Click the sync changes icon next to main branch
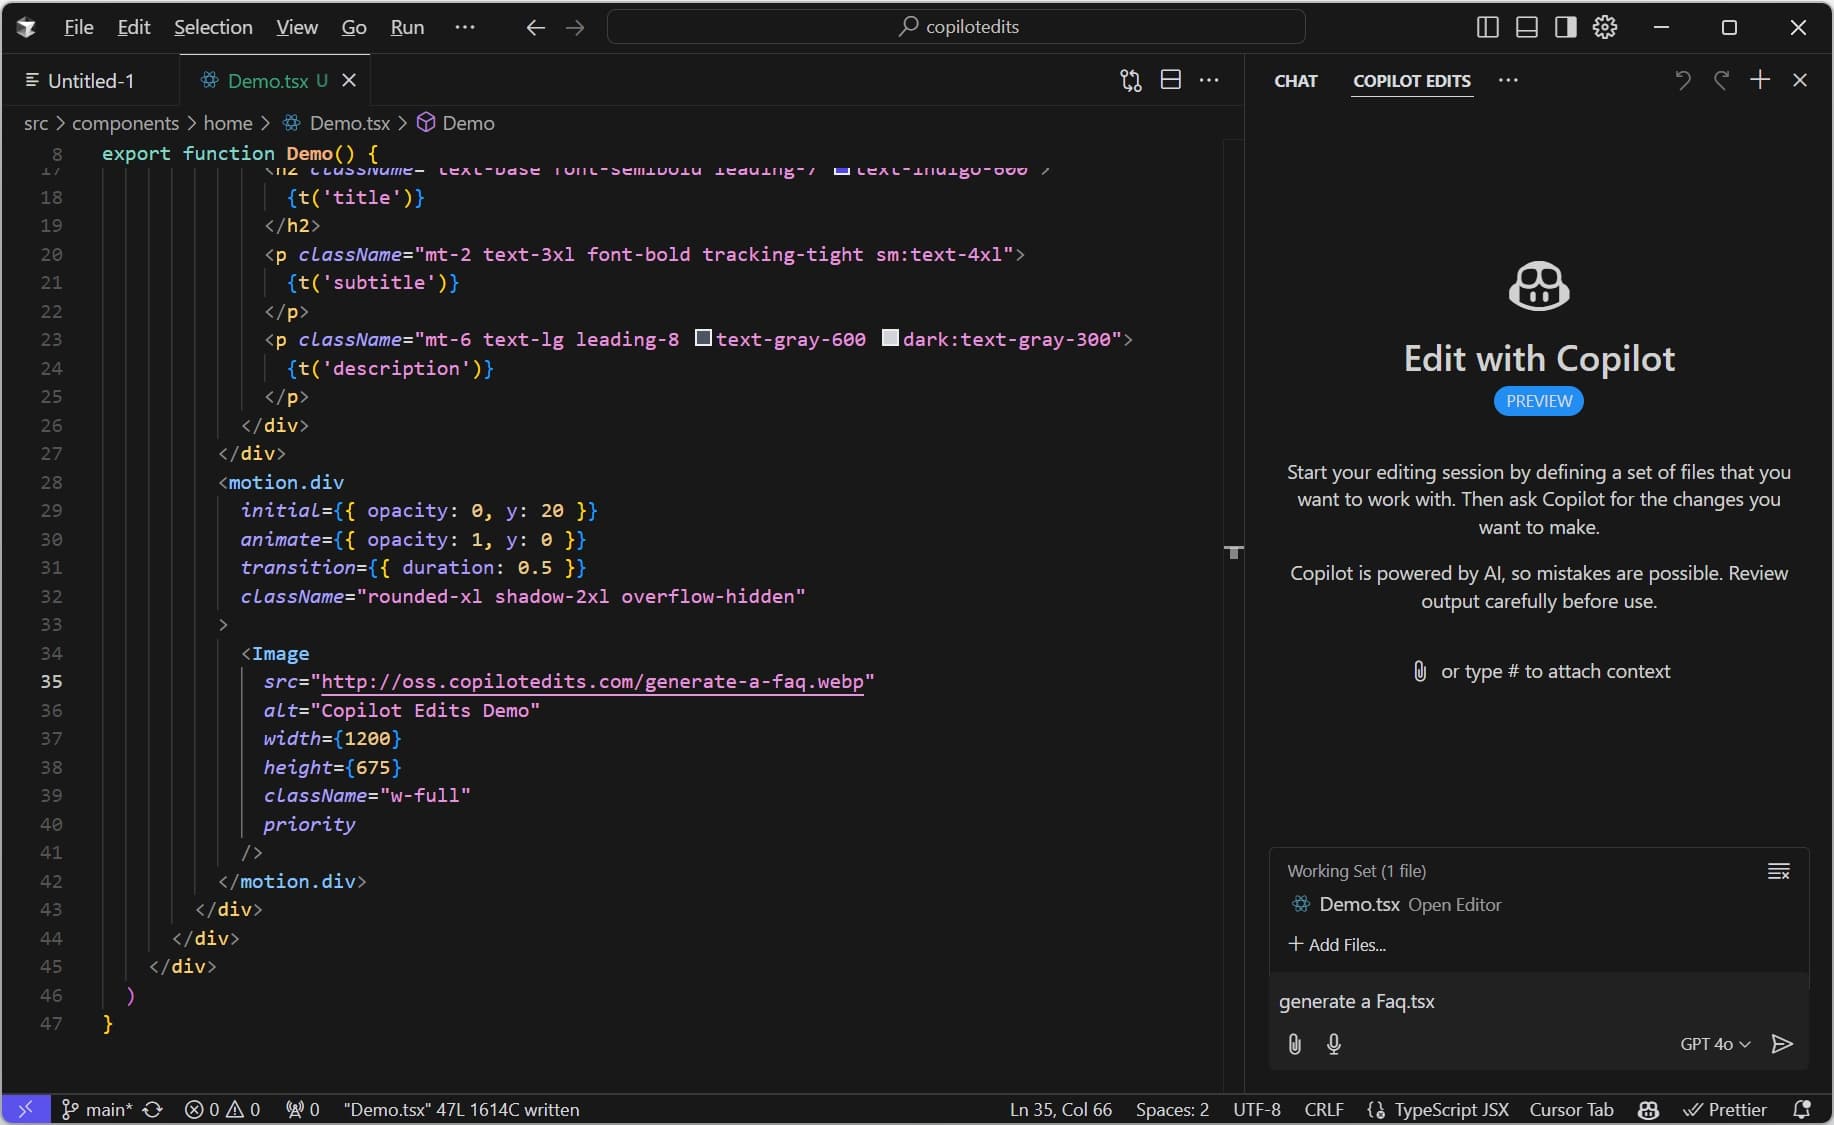The height and width of the screenshot is (1125, 1834). pyautogui.click(x=152, y=1109)
